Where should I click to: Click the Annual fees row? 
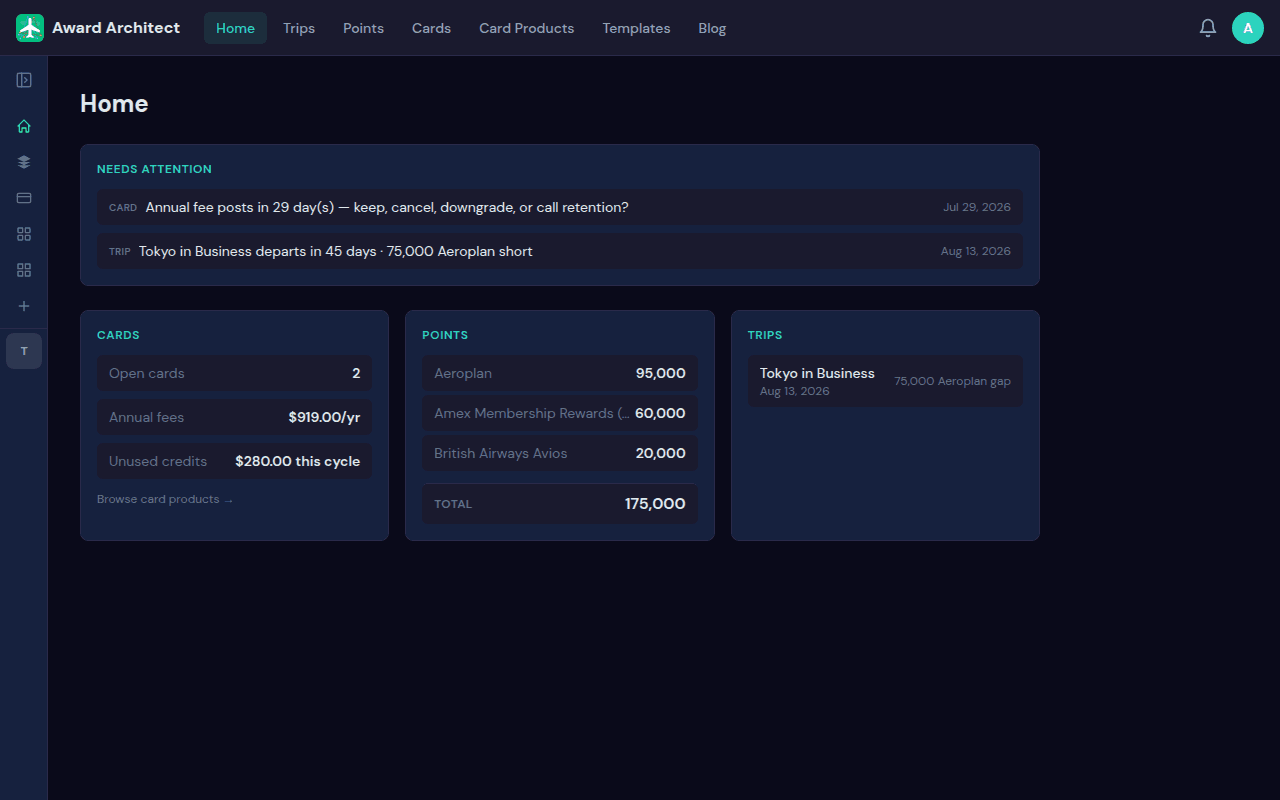[x=234, y=417]
